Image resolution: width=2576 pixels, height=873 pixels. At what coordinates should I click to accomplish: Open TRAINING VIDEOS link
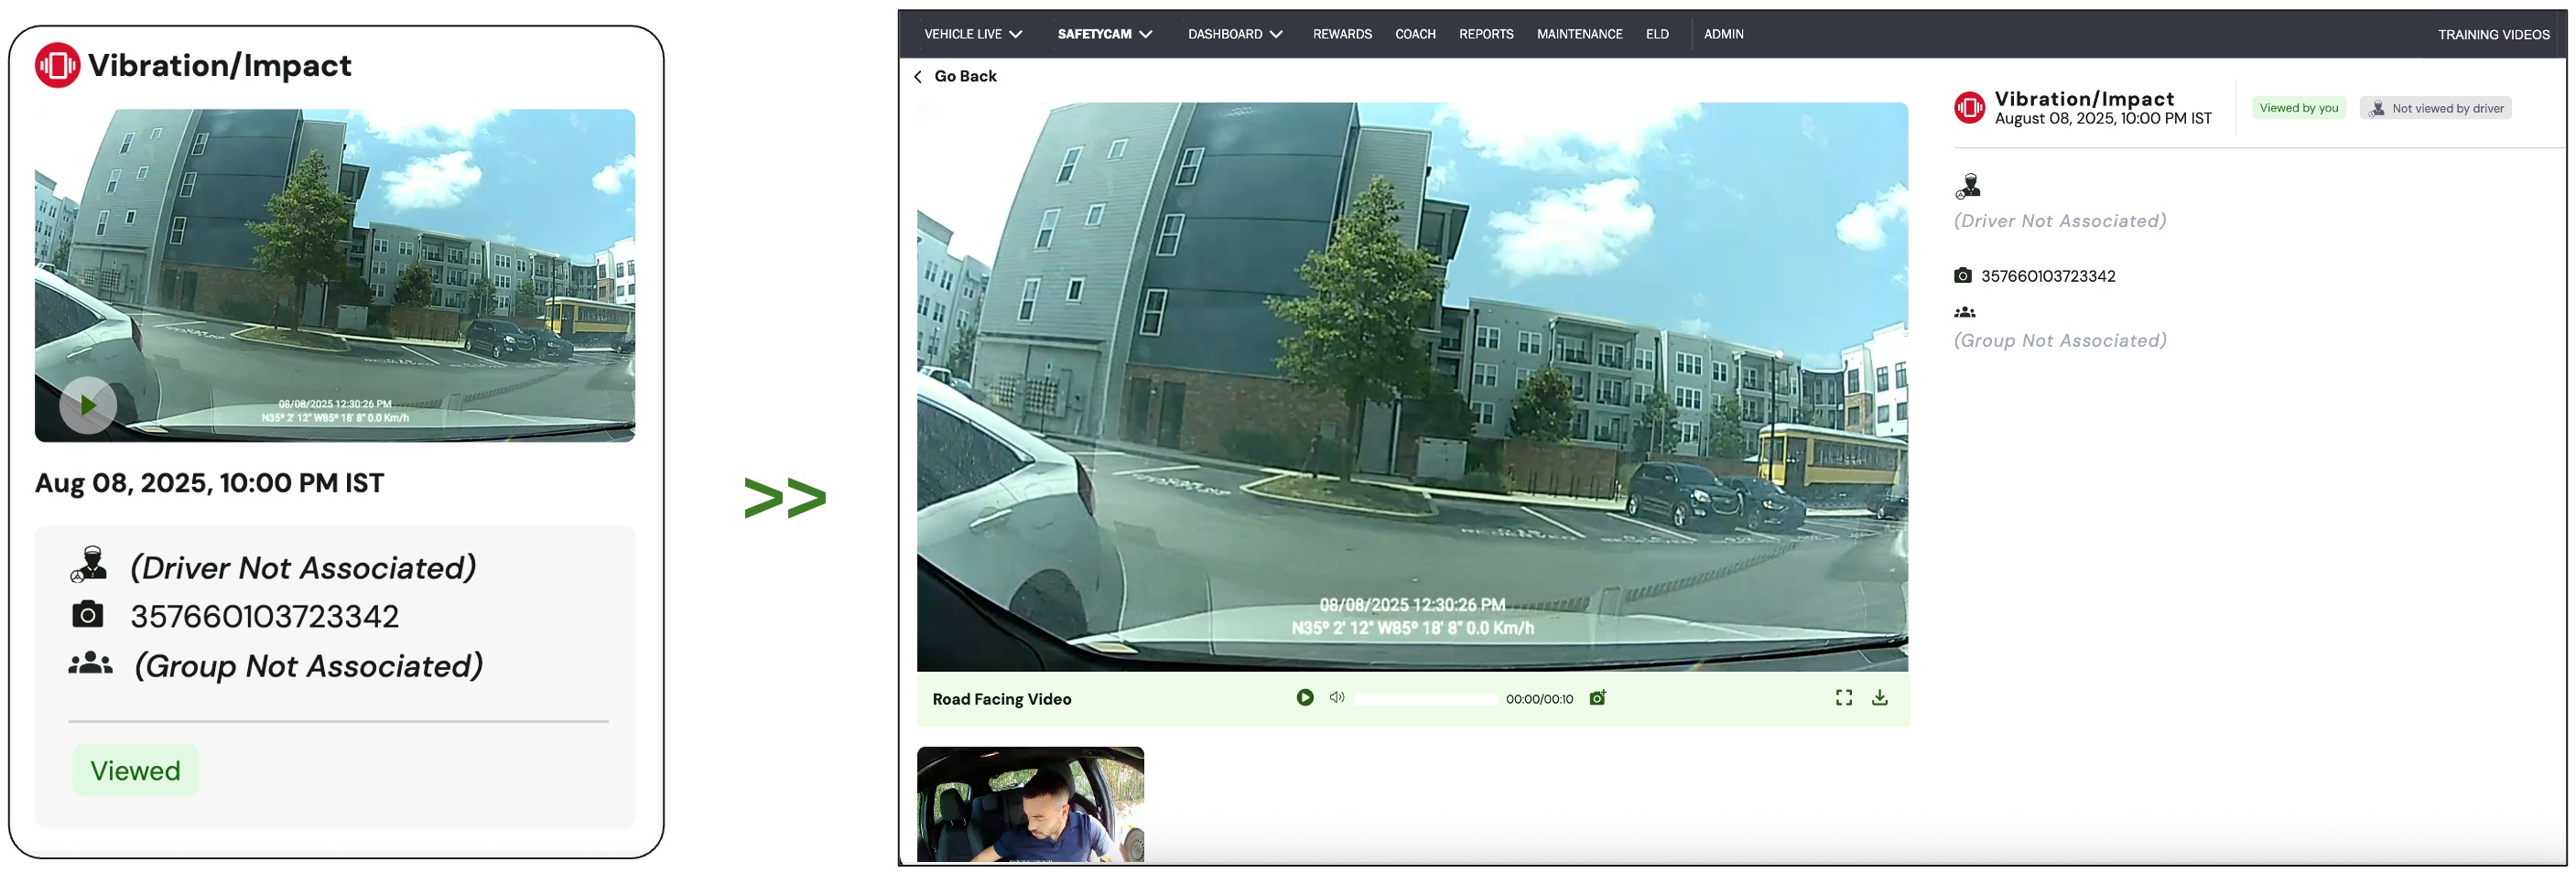tap(2493, 34)
